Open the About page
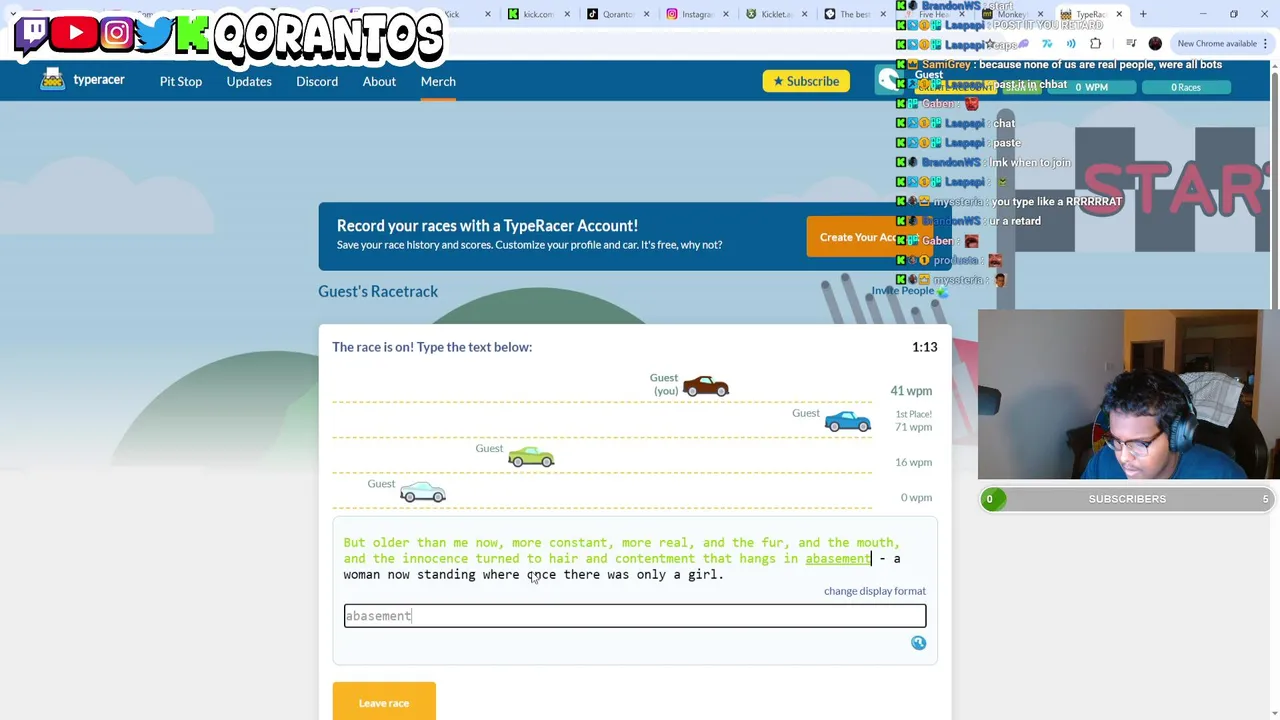This screenshot has width=1280, height=720. (379, 81)
